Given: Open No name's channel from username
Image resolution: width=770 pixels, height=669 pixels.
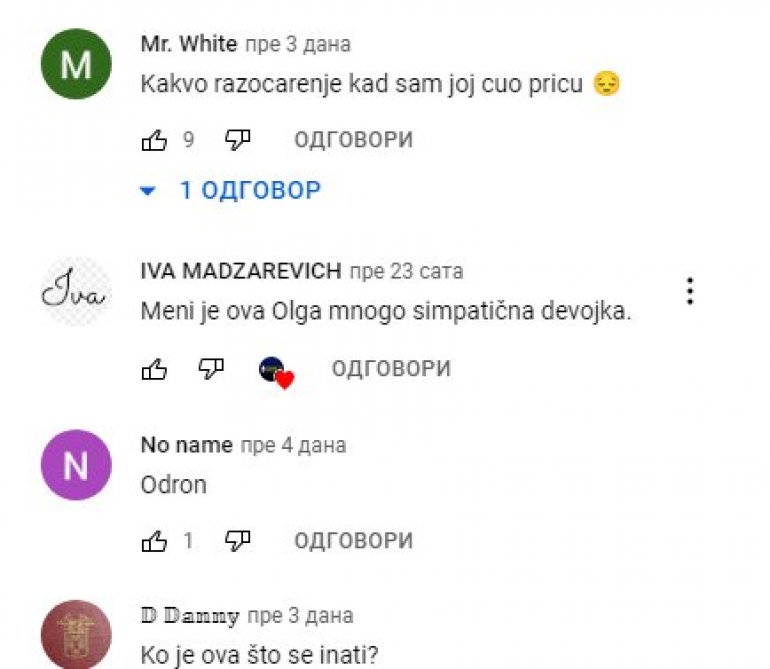Looking at the screenshot, I should pyautogui.click(x=187, y=445).
